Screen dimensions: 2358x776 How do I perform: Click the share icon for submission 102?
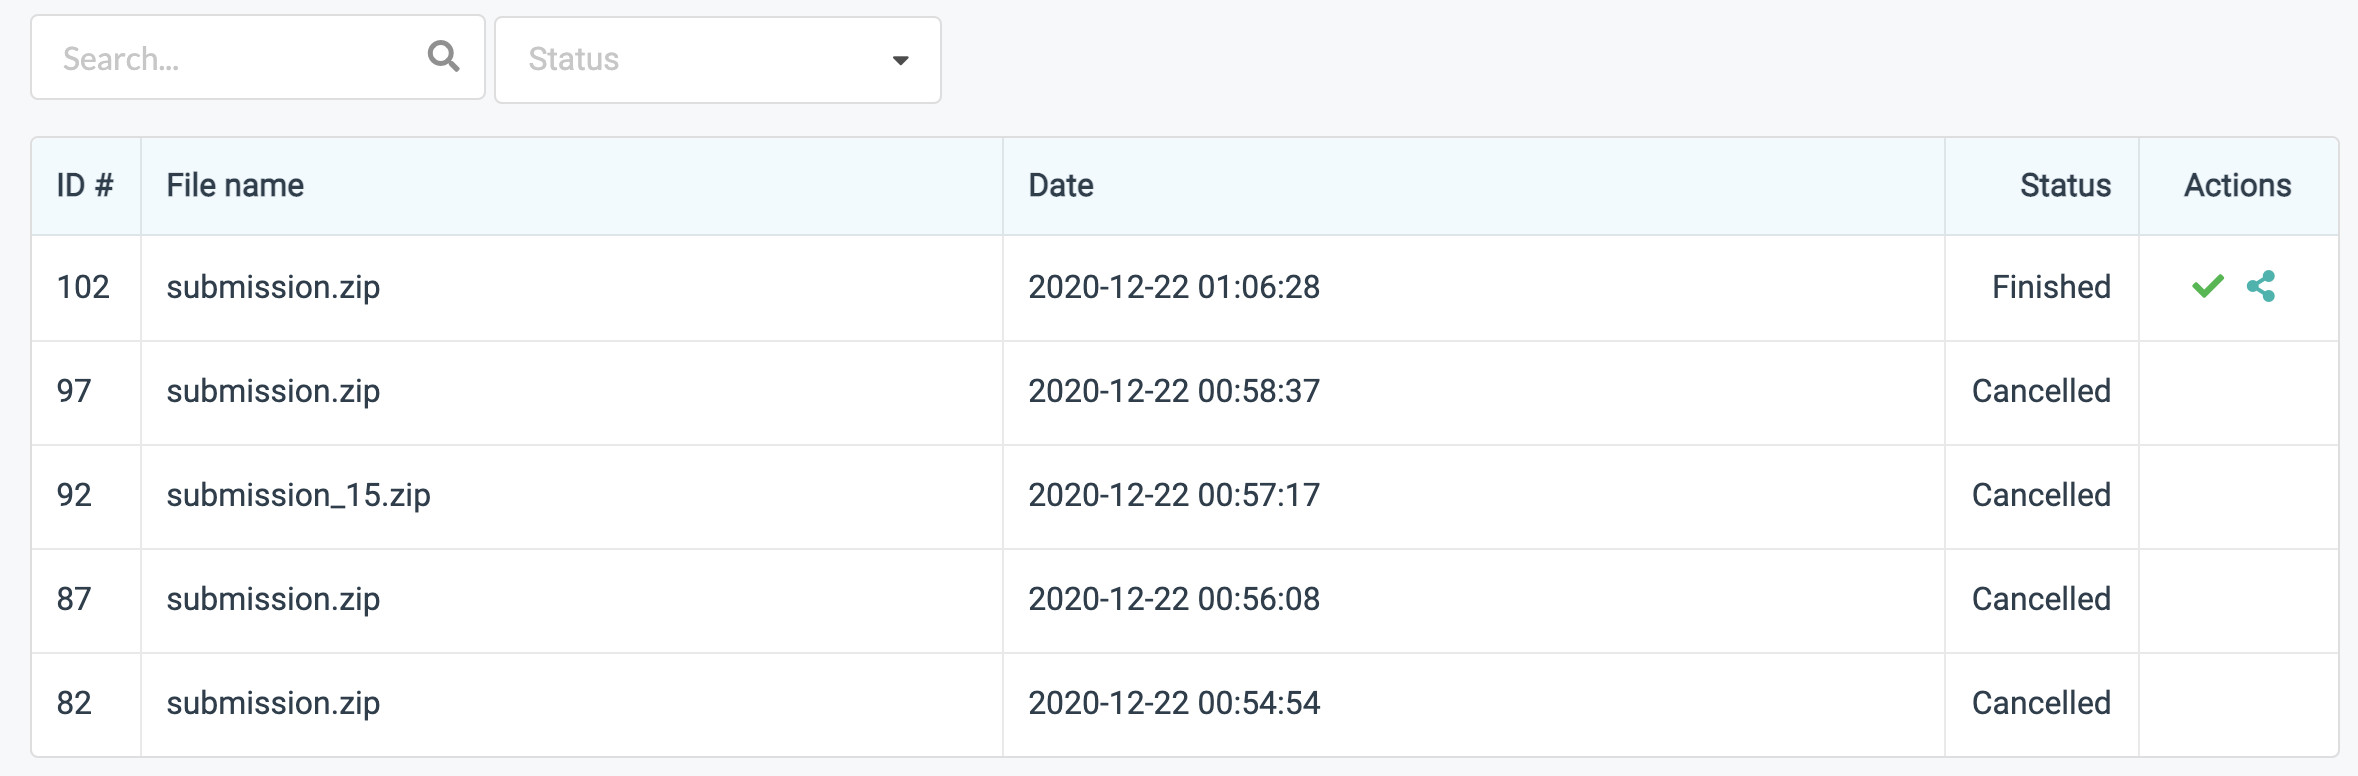click(2264, 287)
